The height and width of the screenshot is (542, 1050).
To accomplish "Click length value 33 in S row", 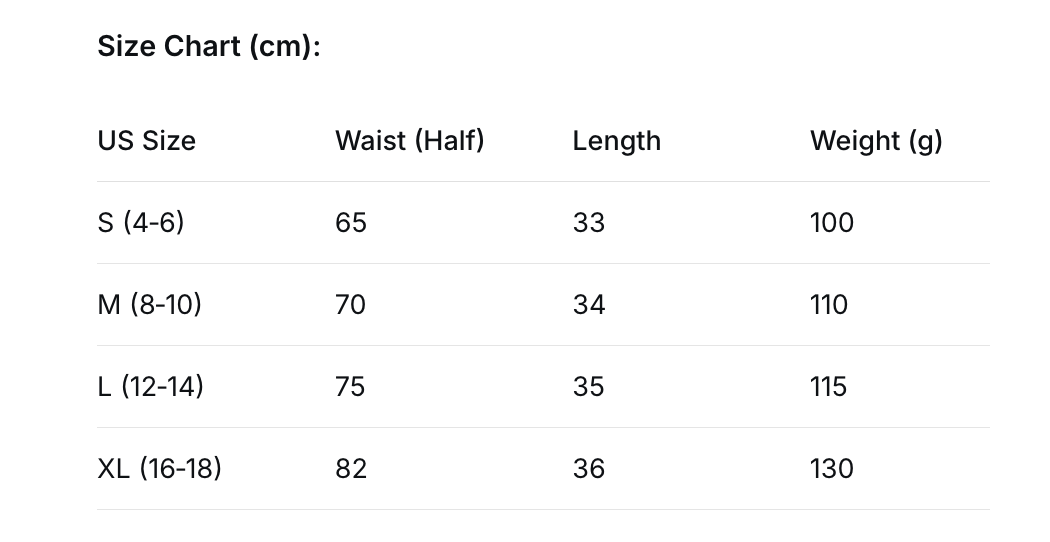I will [589, 222].
